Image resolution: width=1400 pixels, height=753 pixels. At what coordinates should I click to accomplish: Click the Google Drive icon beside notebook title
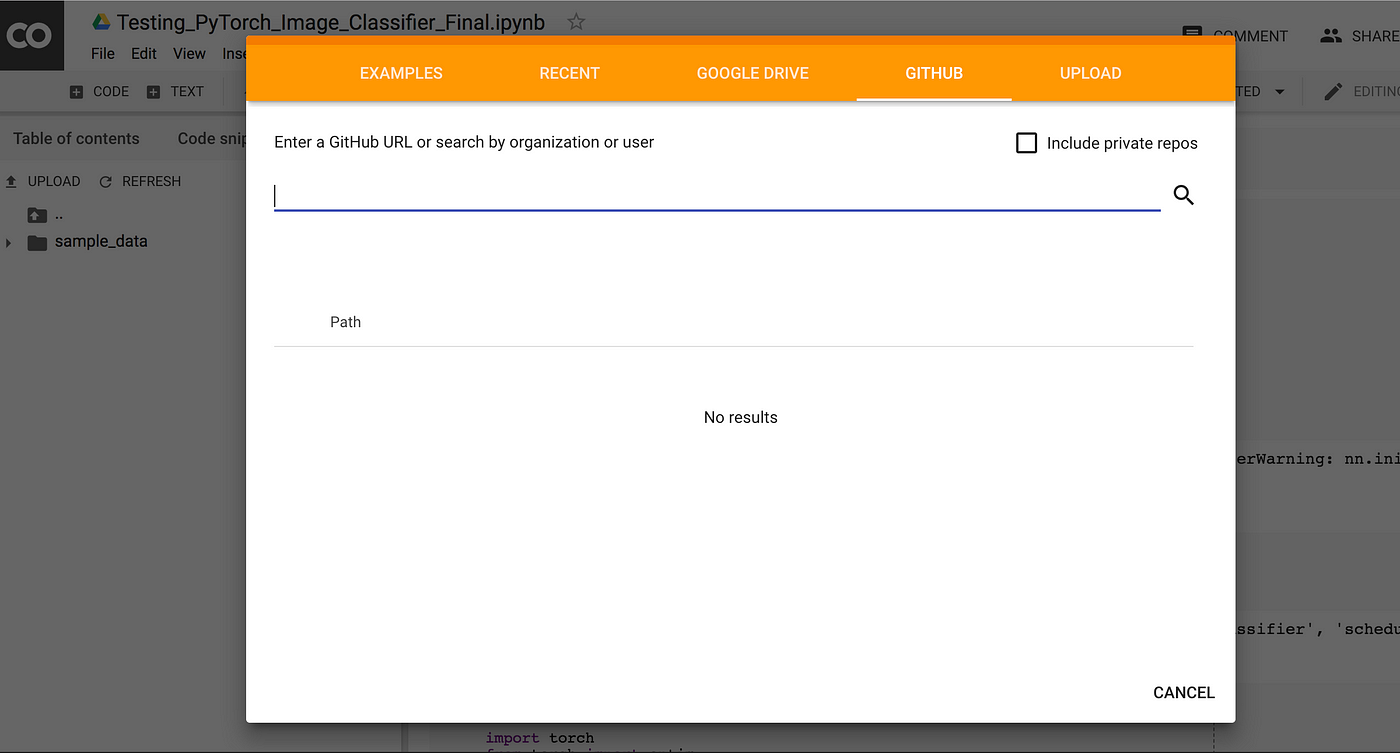101,21
